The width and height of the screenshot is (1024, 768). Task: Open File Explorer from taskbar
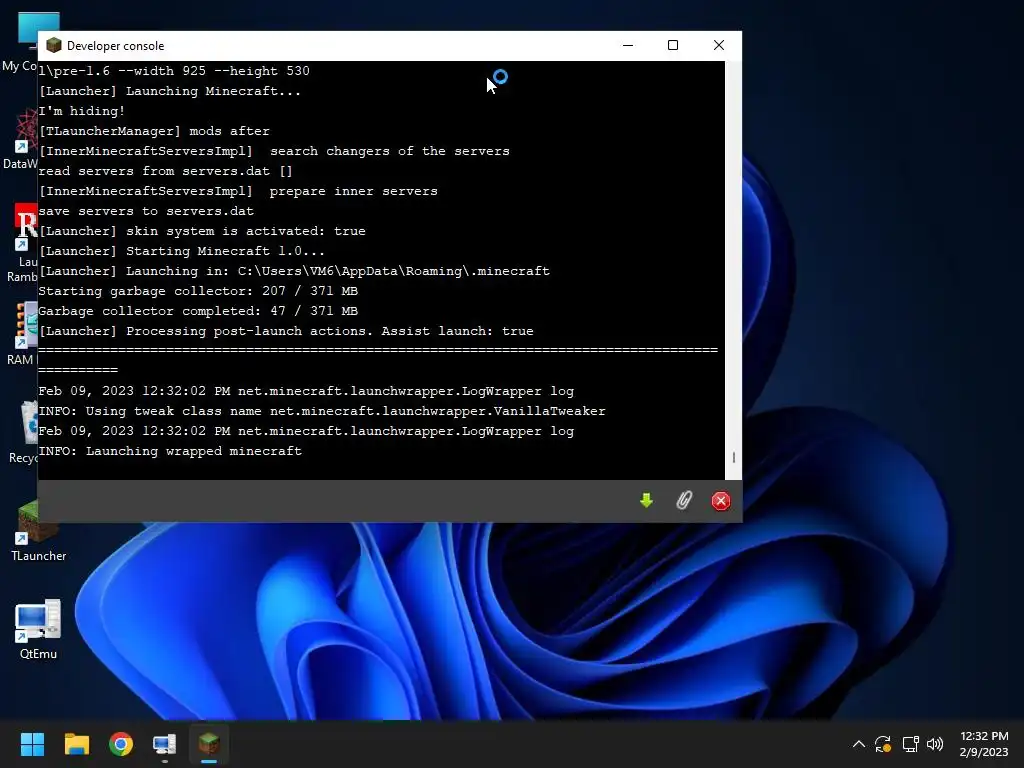(x=76, y=744)
